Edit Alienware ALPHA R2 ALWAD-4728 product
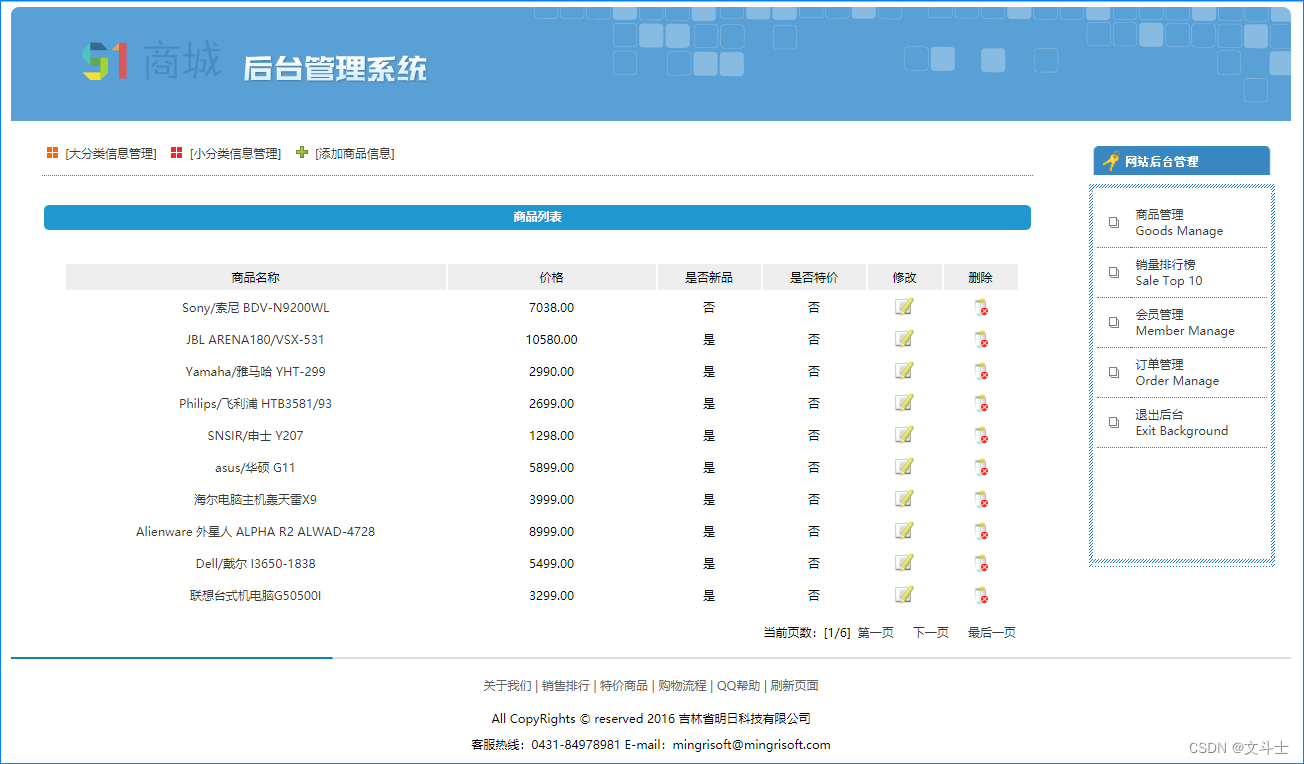The width and height of the screenshot is (1304, 764). tap(904, 531)
